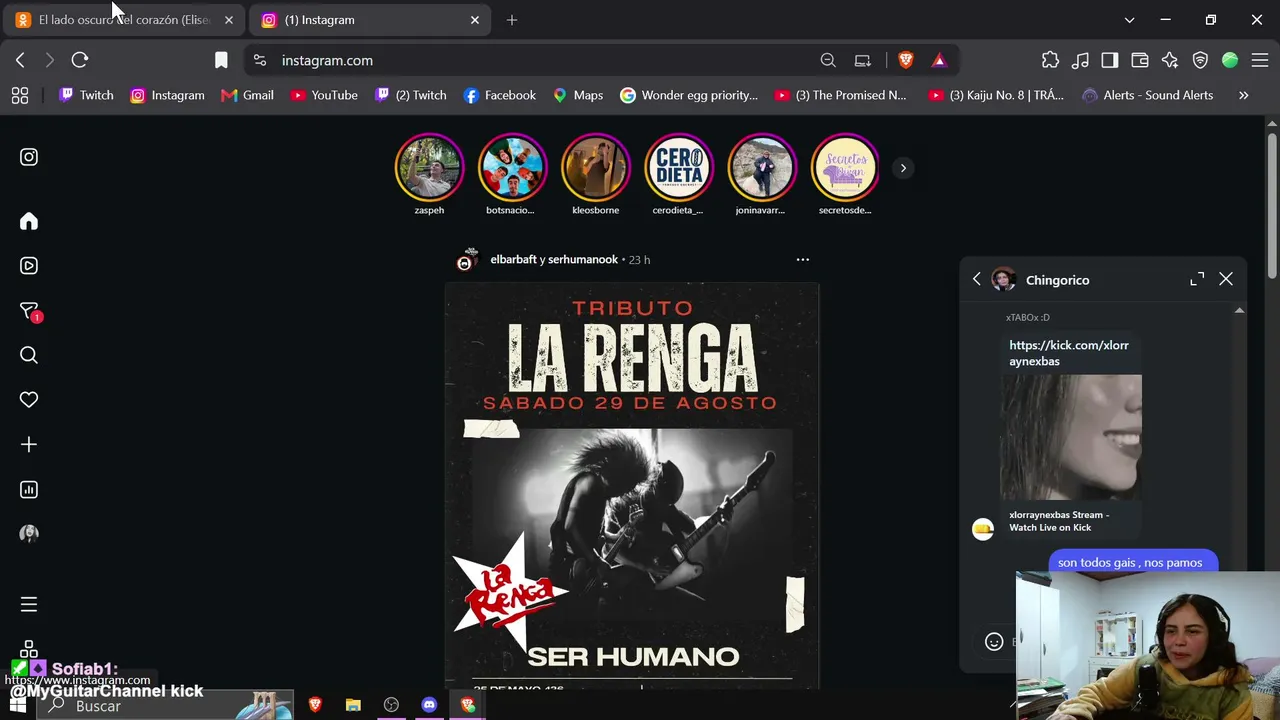View botsnacio story
The width and height of the screenshot is (1280, 720).
[x=512, y=168]
